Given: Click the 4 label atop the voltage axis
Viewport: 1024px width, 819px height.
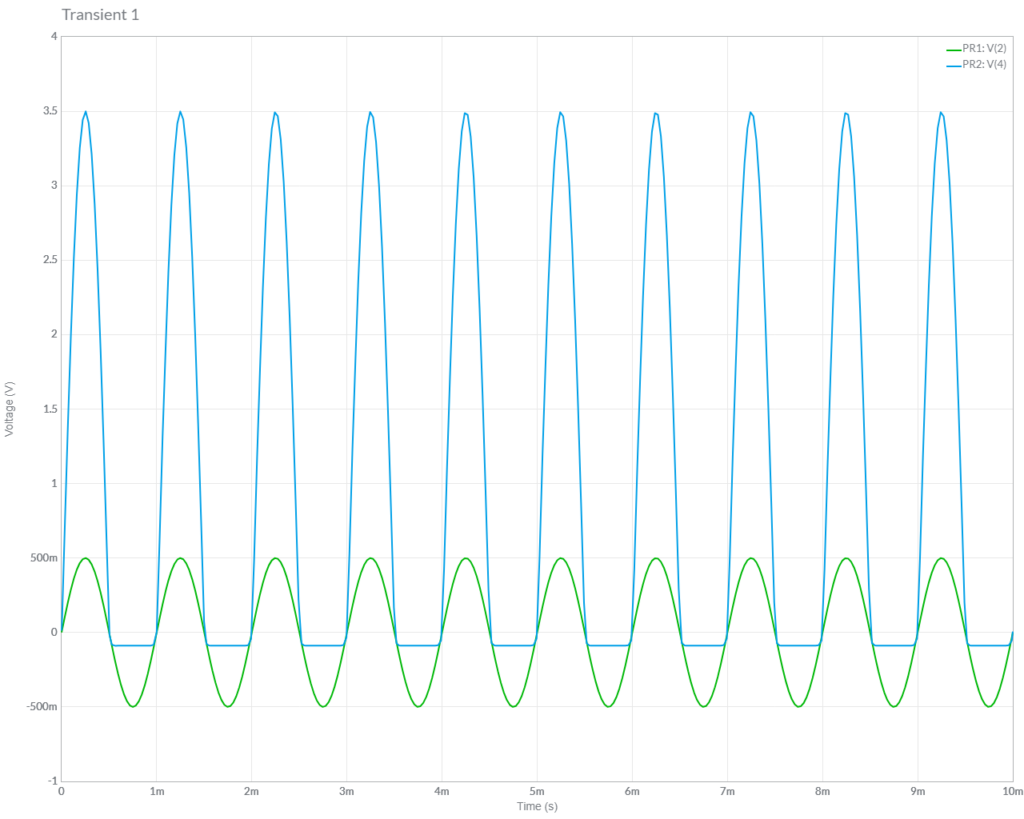Looking at the screenshot, I should coord(54,37).
